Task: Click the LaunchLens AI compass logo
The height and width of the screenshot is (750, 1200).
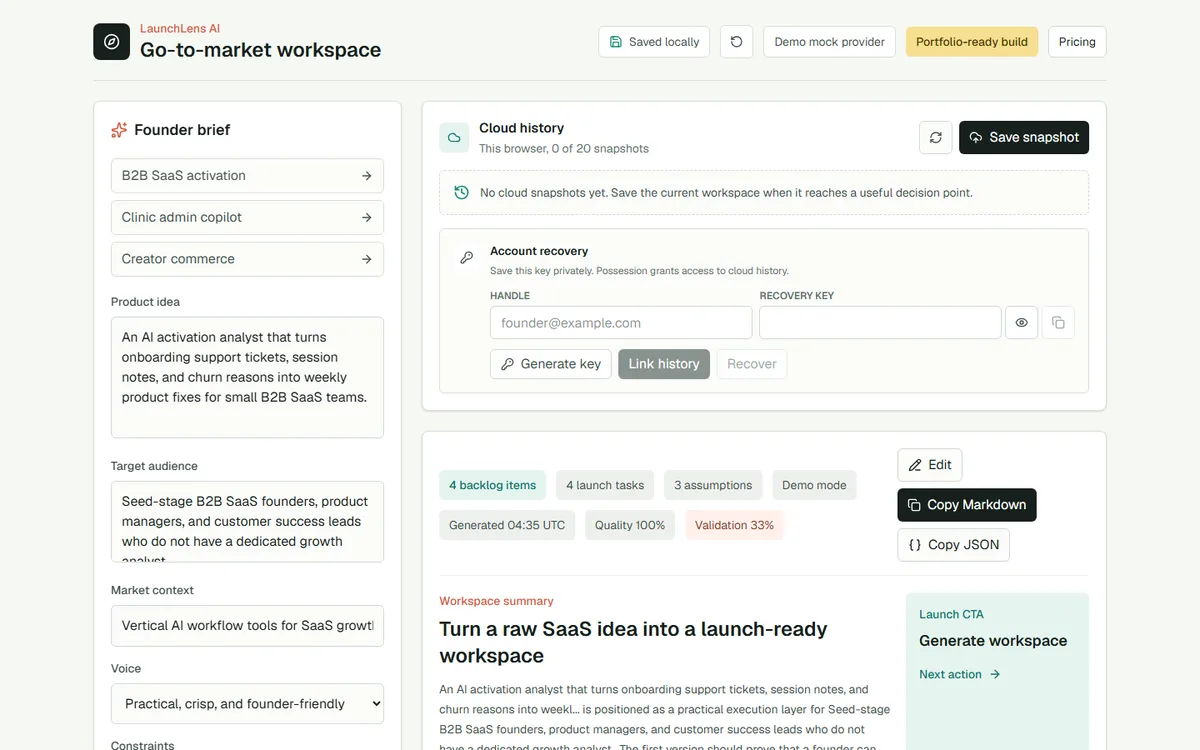Action: (111, 42)
